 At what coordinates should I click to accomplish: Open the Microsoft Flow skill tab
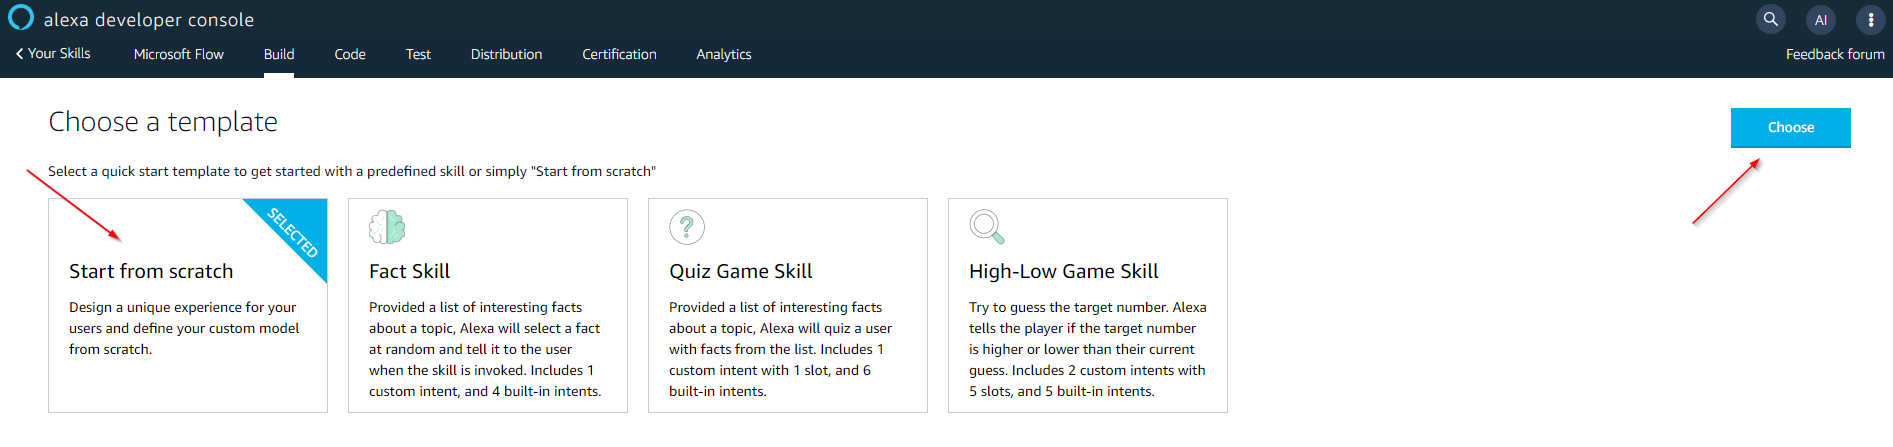pos(178,54)
